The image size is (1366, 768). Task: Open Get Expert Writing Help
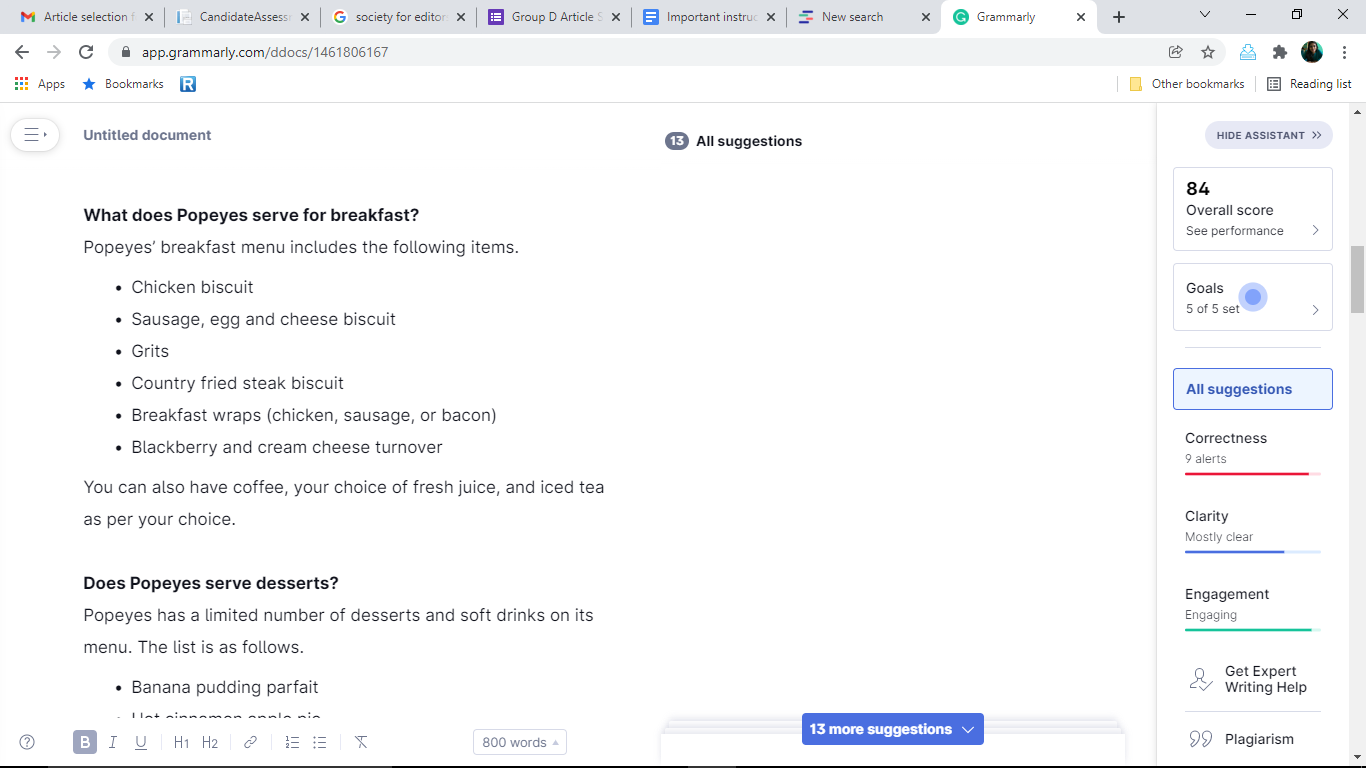click(1253, 679)
